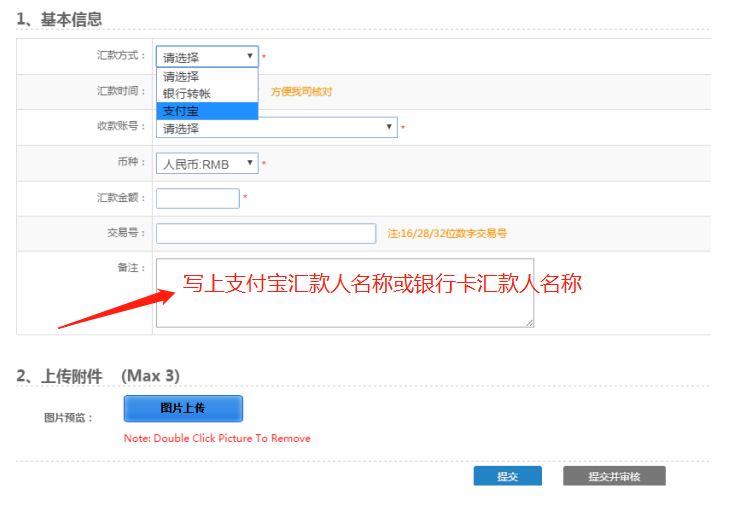Focus the 交易号 text field
The width and height of the screenshot is (755, 527).
pos(266,233)
